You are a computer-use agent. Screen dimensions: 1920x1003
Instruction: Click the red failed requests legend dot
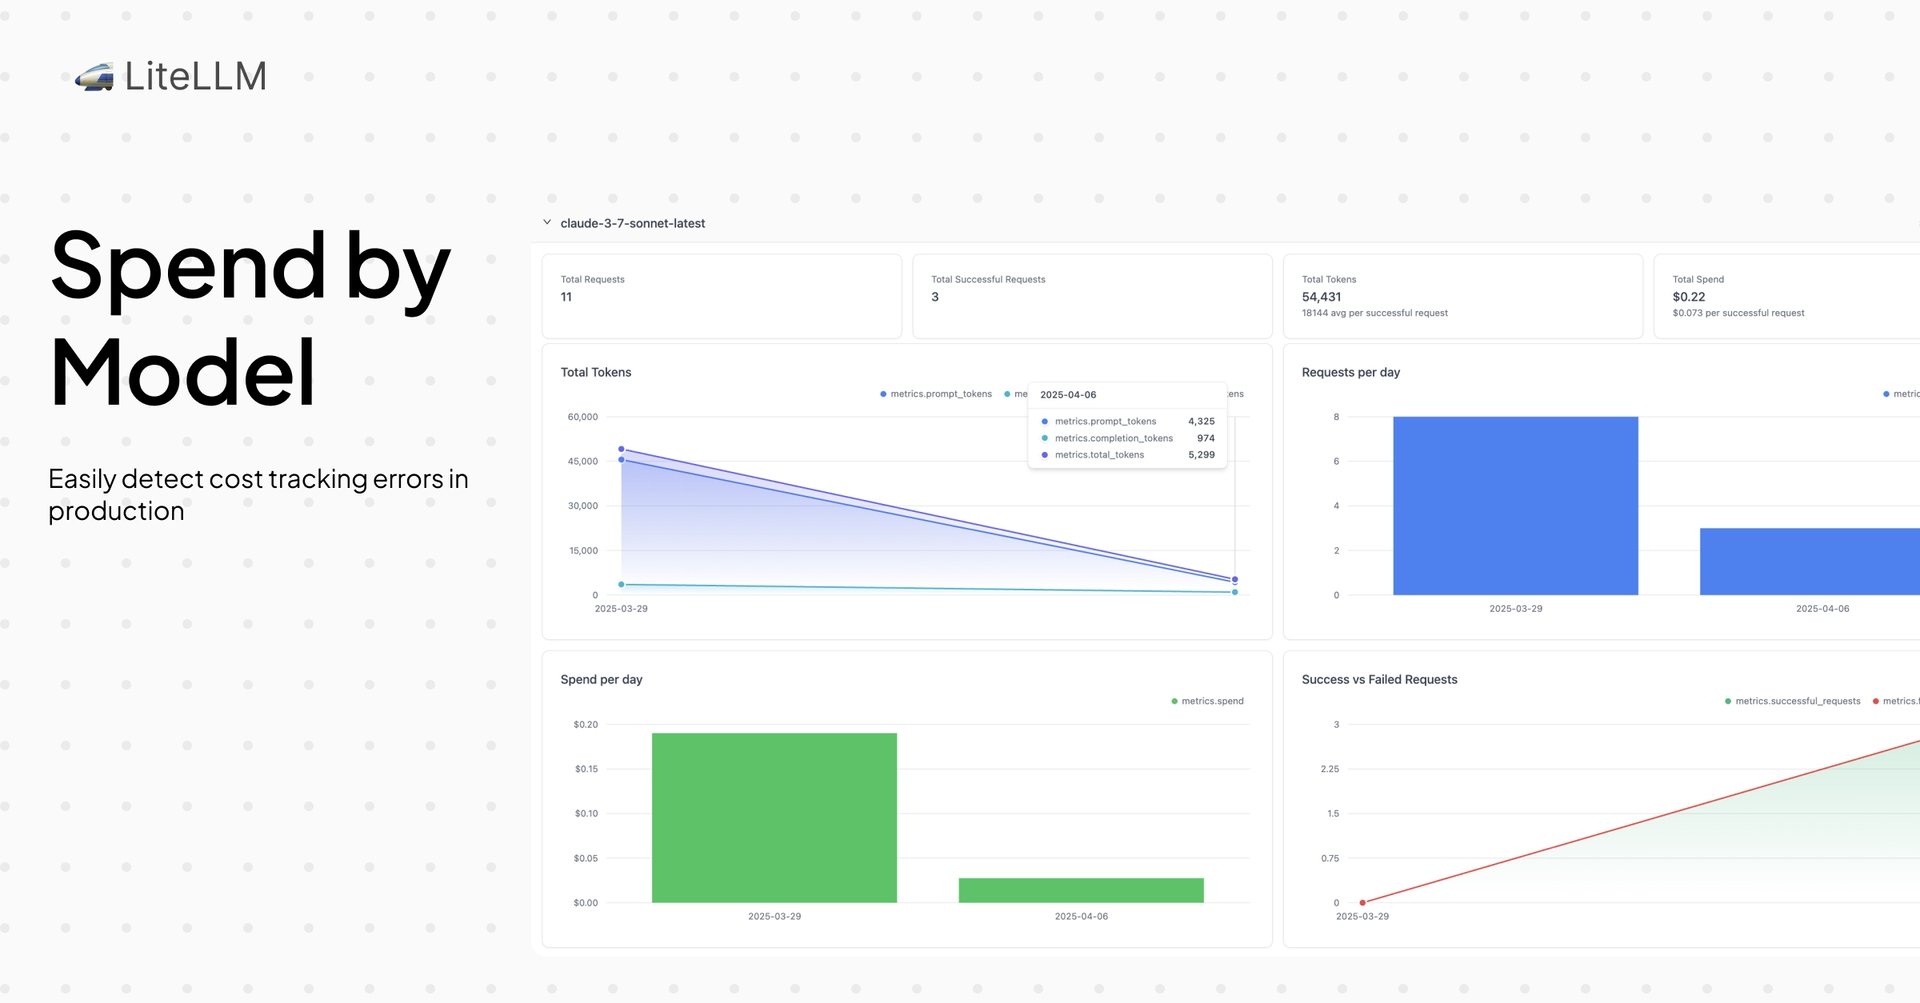1876,701
